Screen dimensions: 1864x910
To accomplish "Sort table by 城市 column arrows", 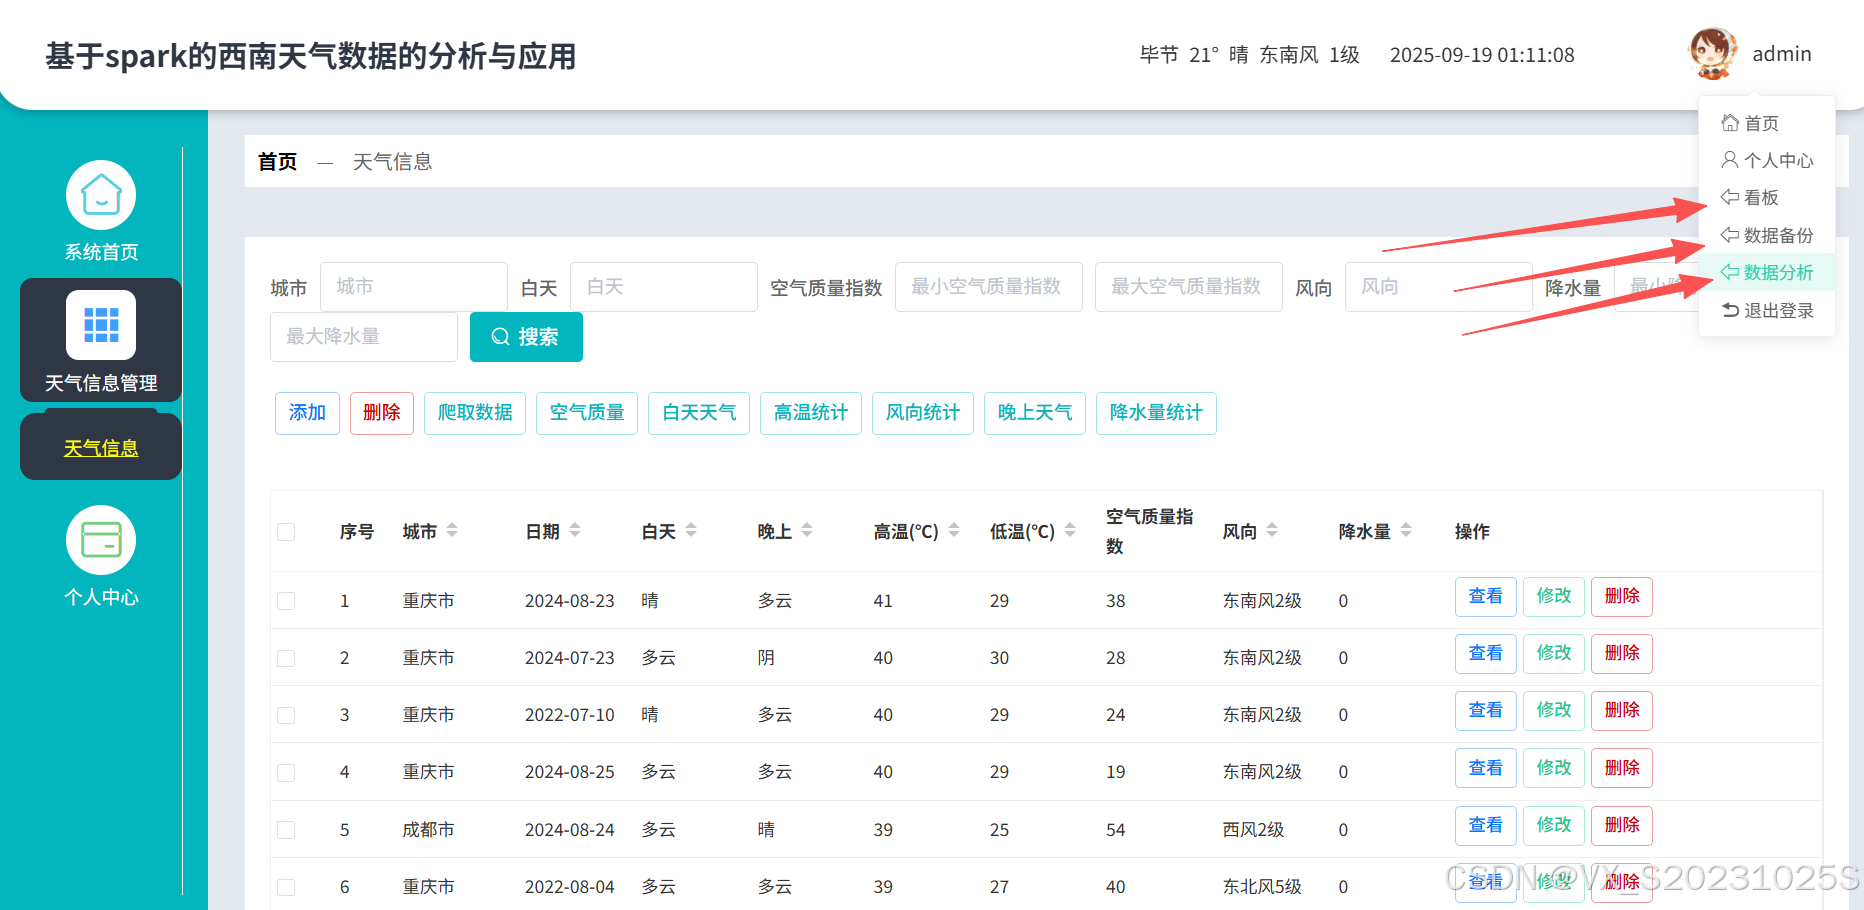I will coord(452,530).
